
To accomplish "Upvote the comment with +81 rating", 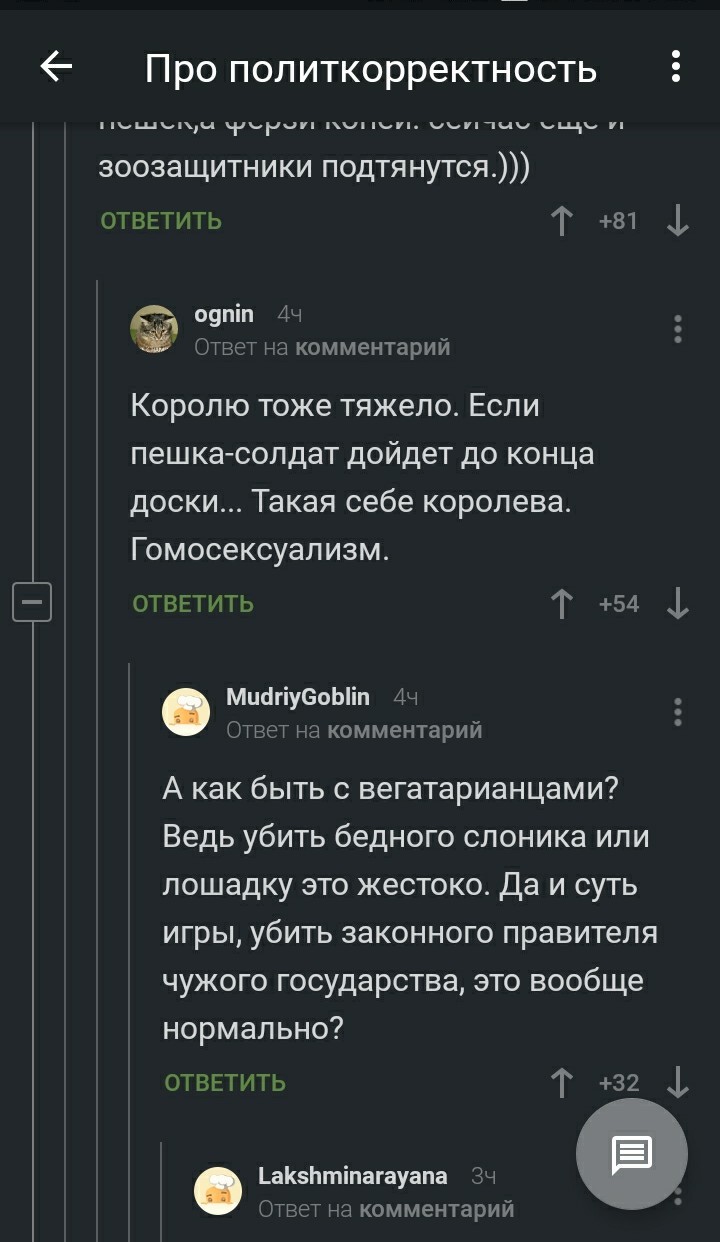I will pos(562,221).
